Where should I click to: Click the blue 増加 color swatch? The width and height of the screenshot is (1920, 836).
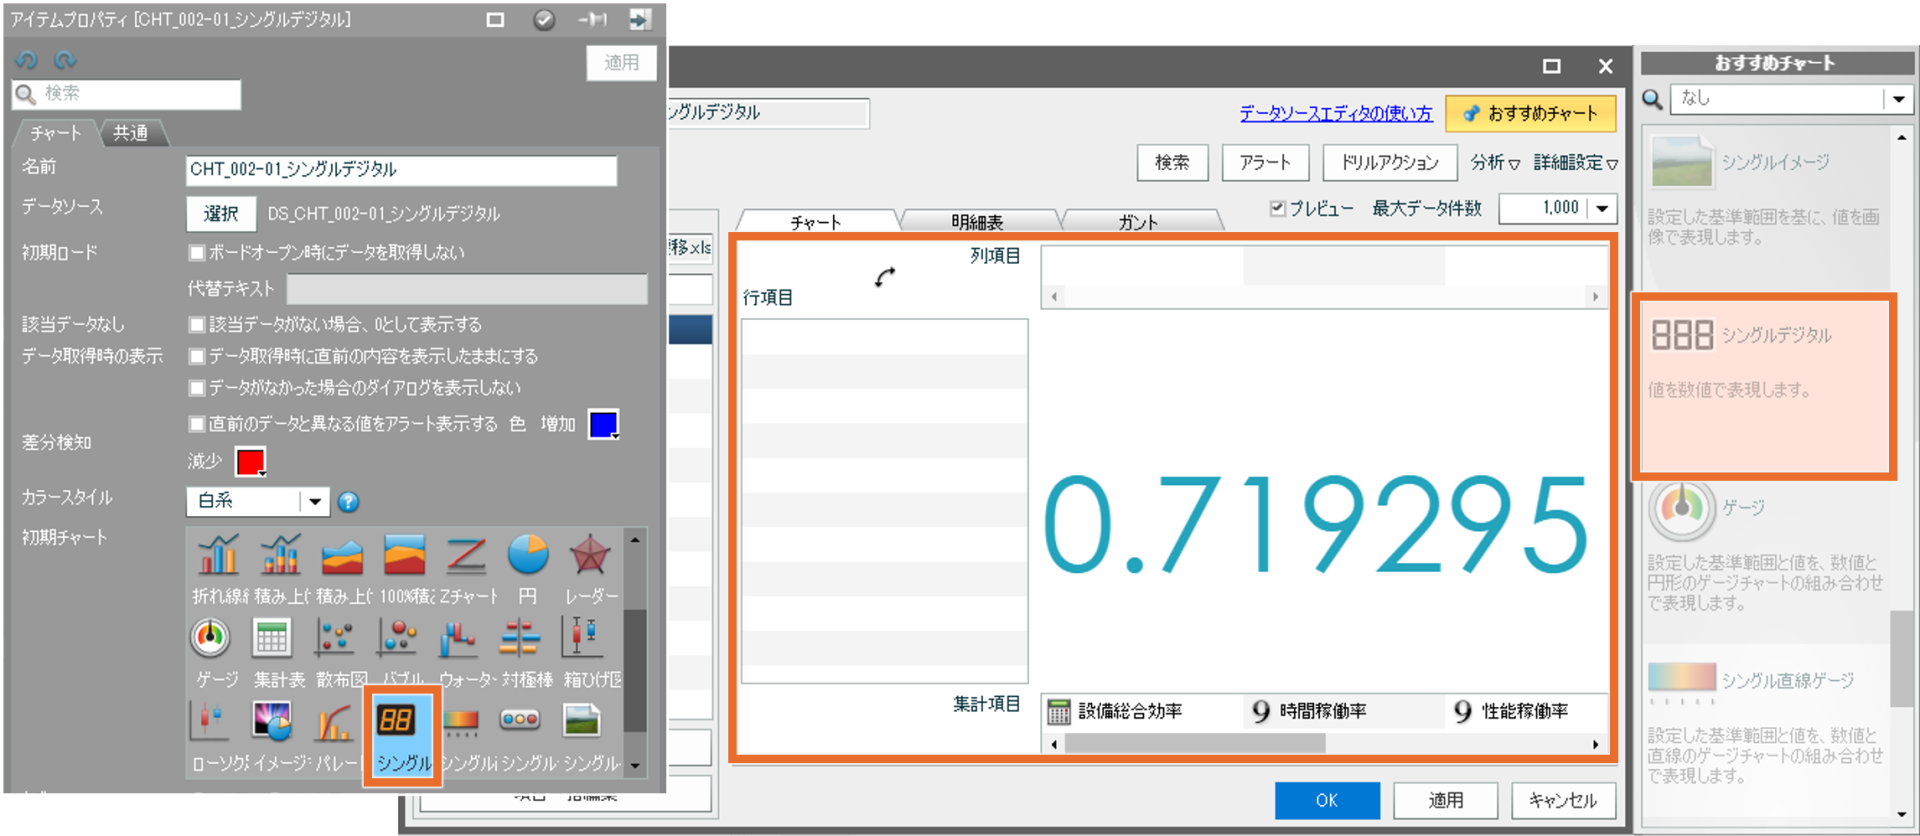[602, 424]
